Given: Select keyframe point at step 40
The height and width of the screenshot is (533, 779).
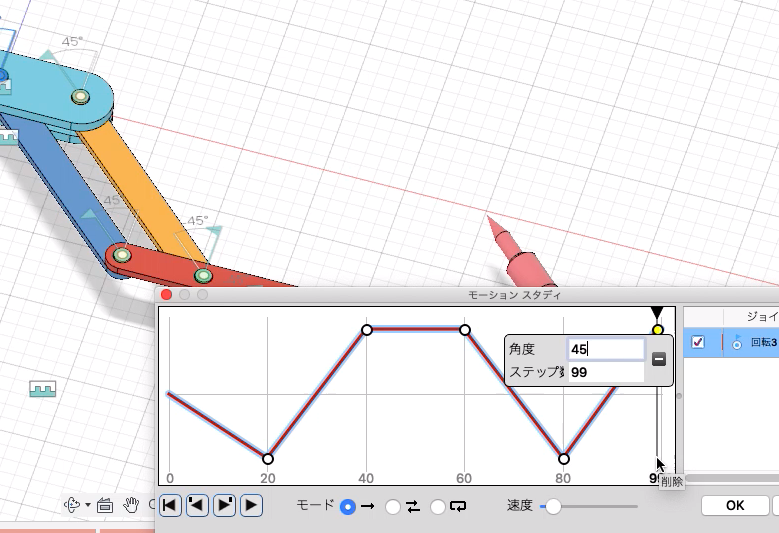Looking at the screenshot, I should click(x=367, y=330).
